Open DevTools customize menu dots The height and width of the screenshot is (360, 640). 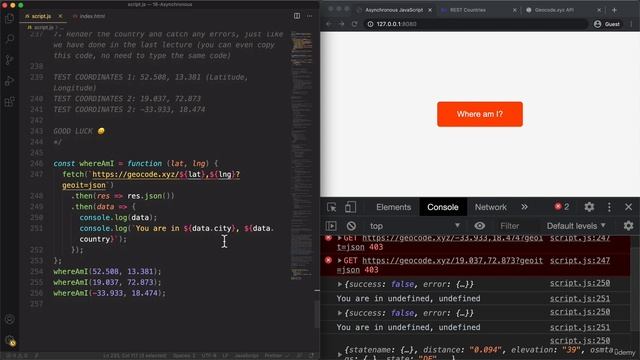tap(609, 207)
